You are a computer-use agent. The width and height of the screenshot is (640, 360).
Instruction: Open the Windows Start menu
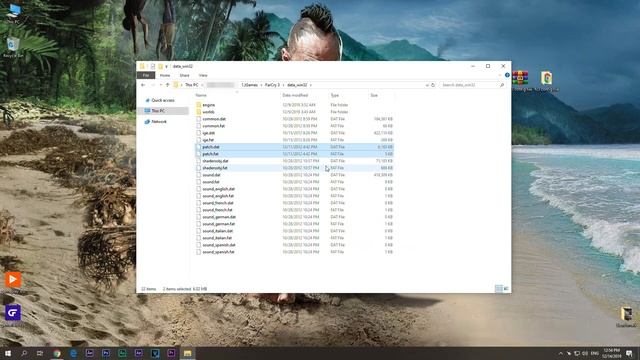(8, 353)
